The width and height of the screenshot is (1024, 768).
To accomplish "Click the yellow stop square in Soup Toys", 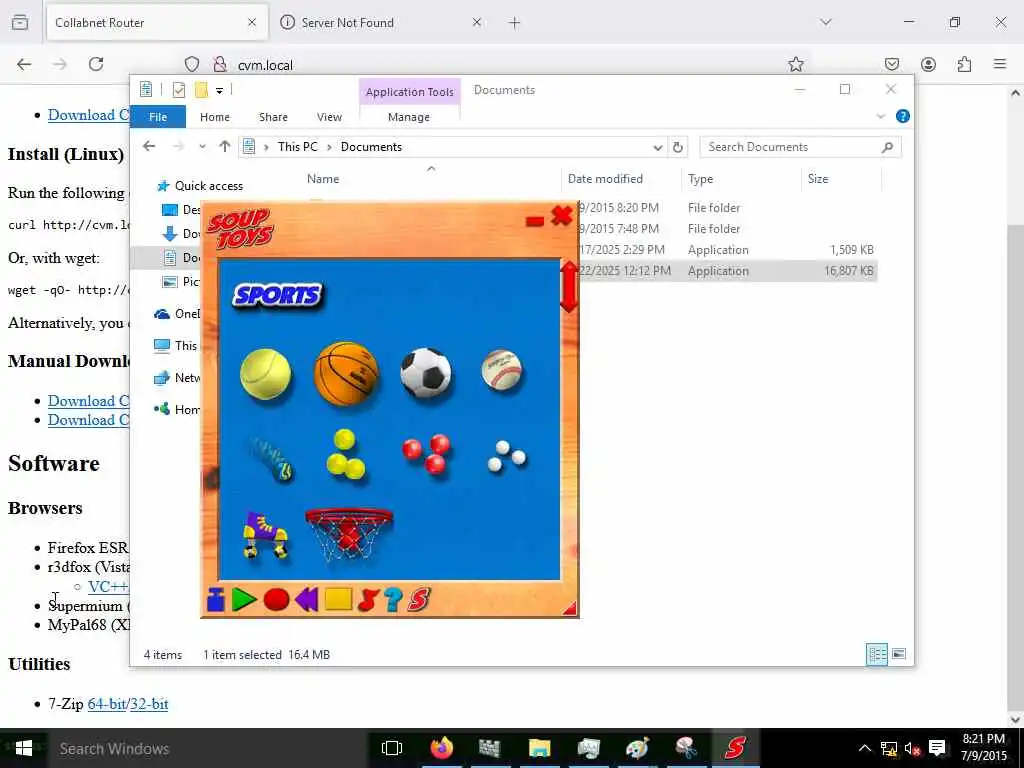I will point(338,600).
